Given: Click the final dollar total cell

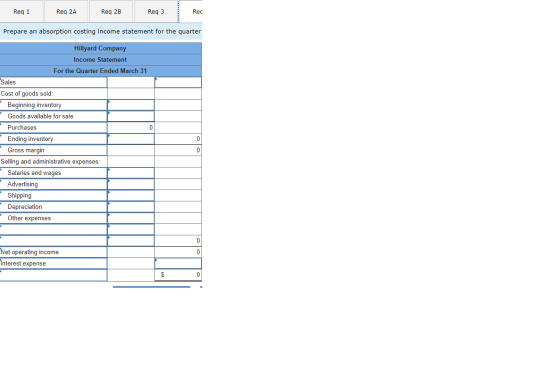Looking at the screenshot, I should point(178,275).
